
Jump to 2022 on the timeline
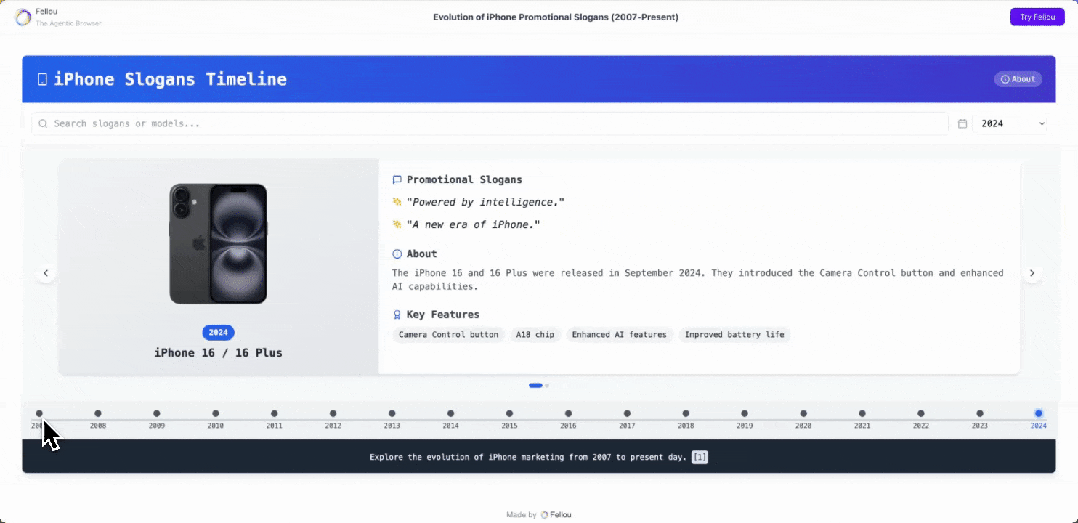[921, 414]
